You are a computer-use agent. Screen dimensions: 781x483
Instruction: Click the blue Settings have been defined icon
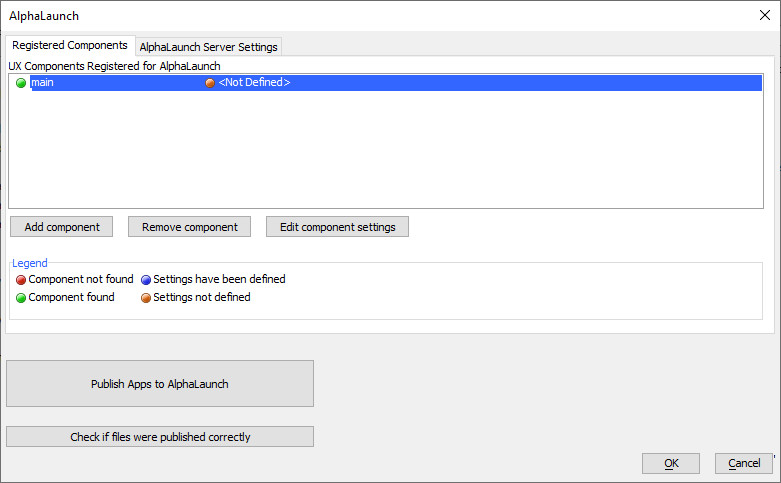pos(146,280)
